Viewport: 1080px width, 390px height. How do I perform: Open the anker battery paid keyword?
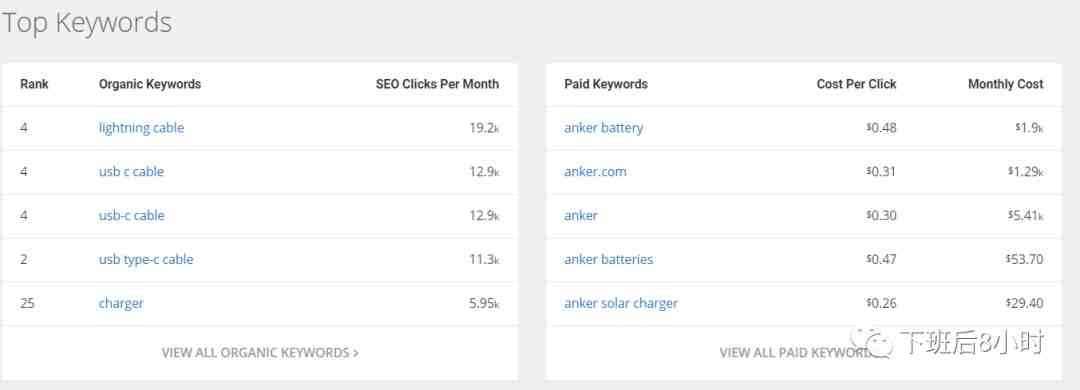point(603,128)
